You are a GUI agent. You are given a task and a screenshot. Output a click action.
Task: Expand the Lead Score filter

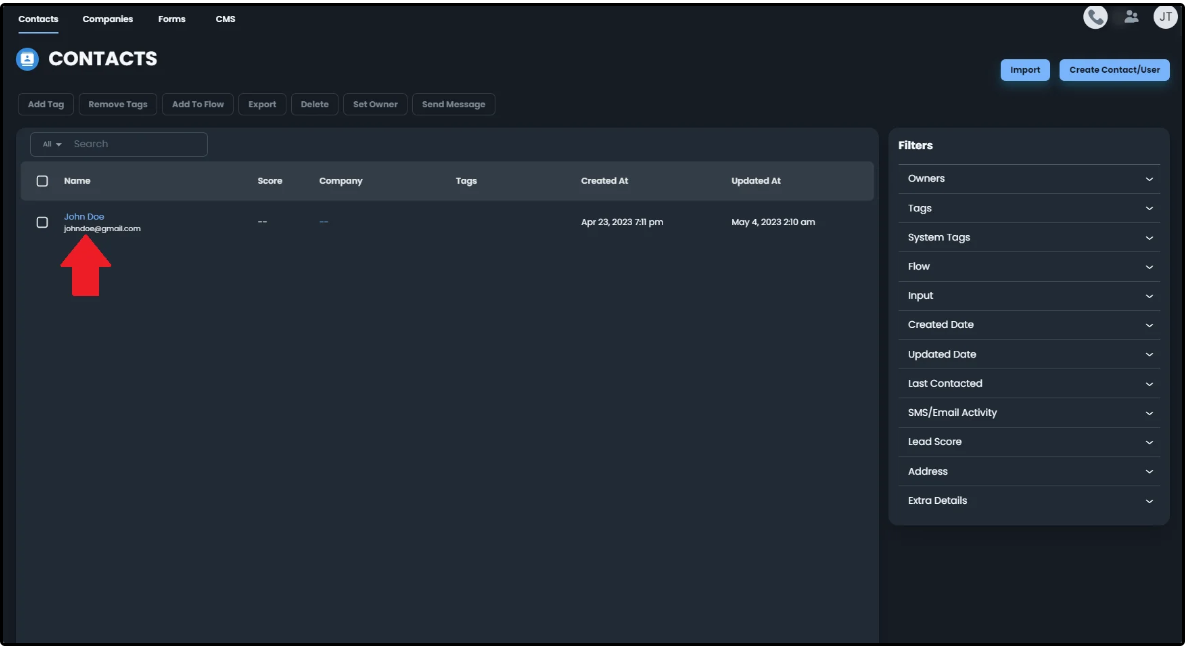pos(1028,442)
